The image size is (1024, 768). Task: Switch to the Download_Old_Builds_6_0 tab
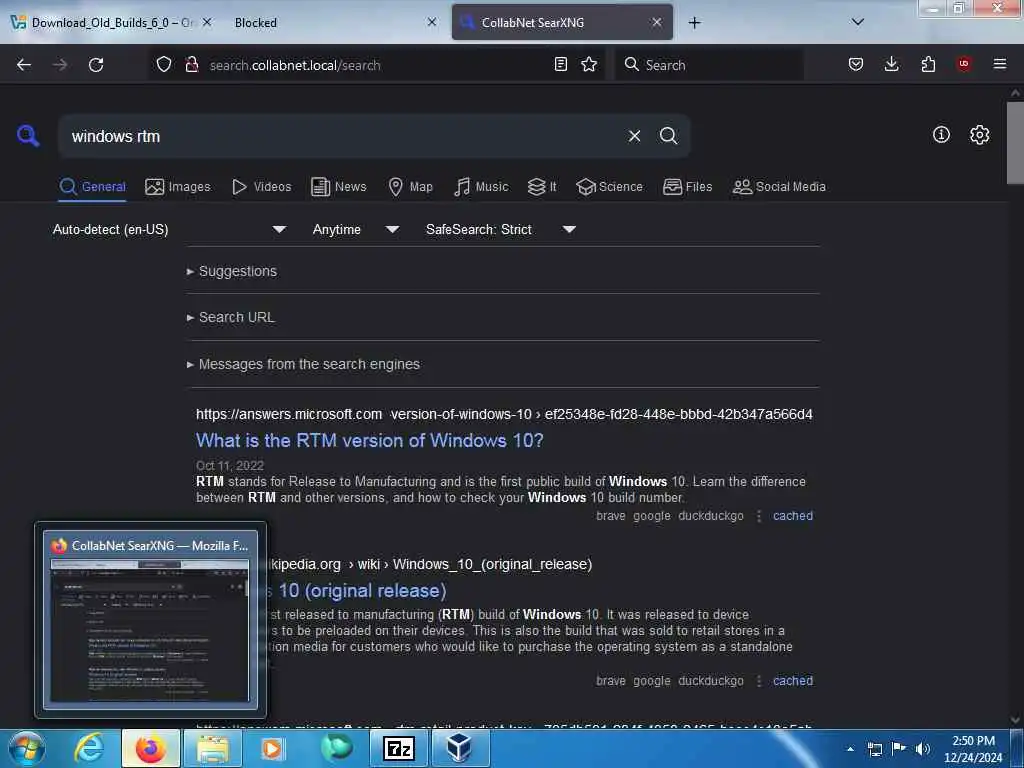coord(111,23)
